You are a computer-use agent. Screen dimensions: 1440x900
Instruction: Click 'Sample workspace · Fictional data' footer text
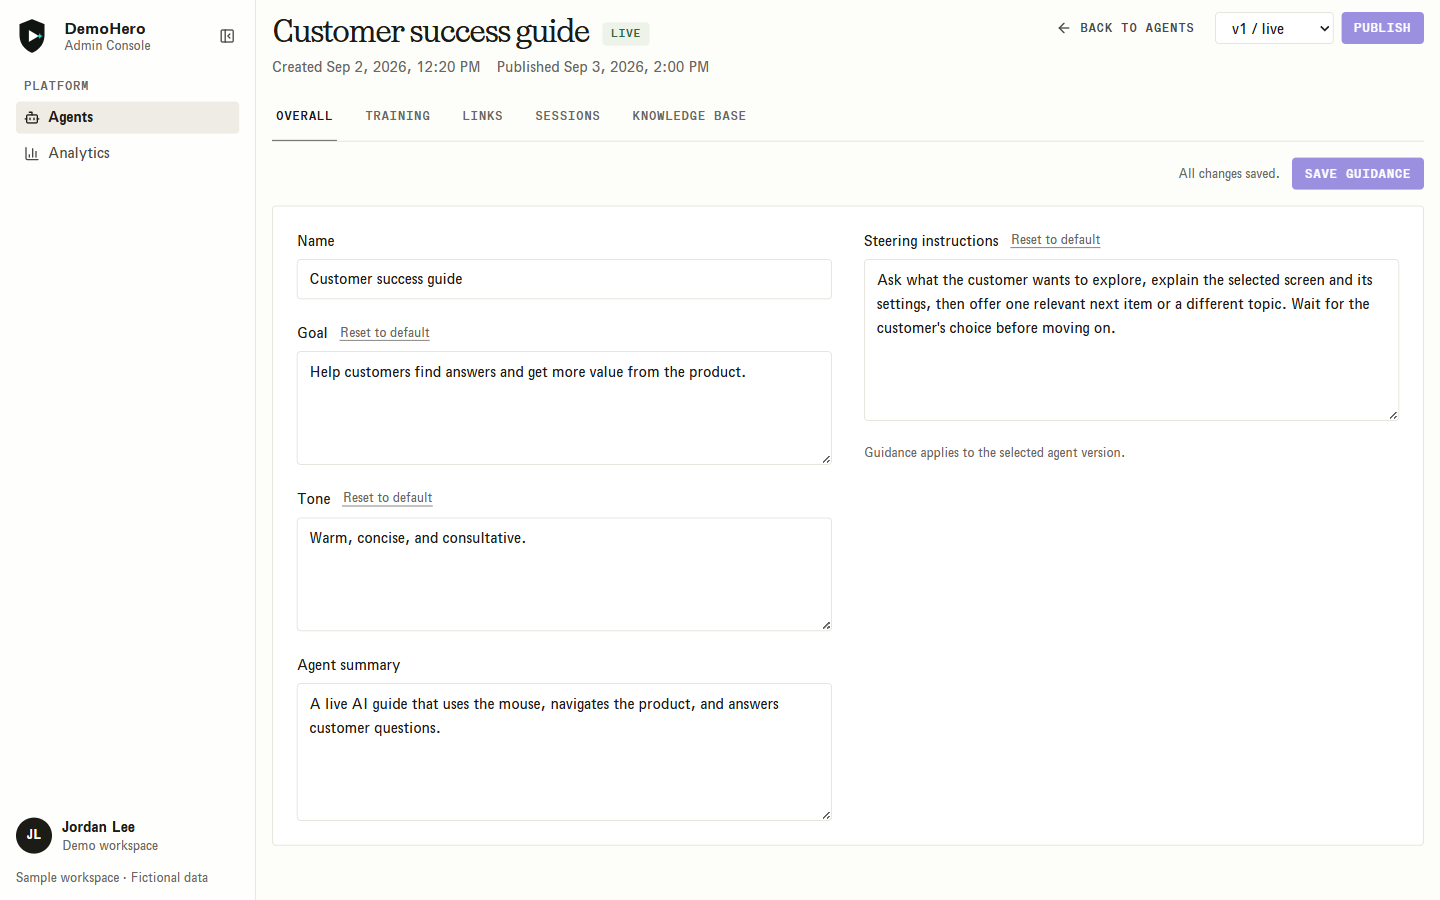point(112,878)
